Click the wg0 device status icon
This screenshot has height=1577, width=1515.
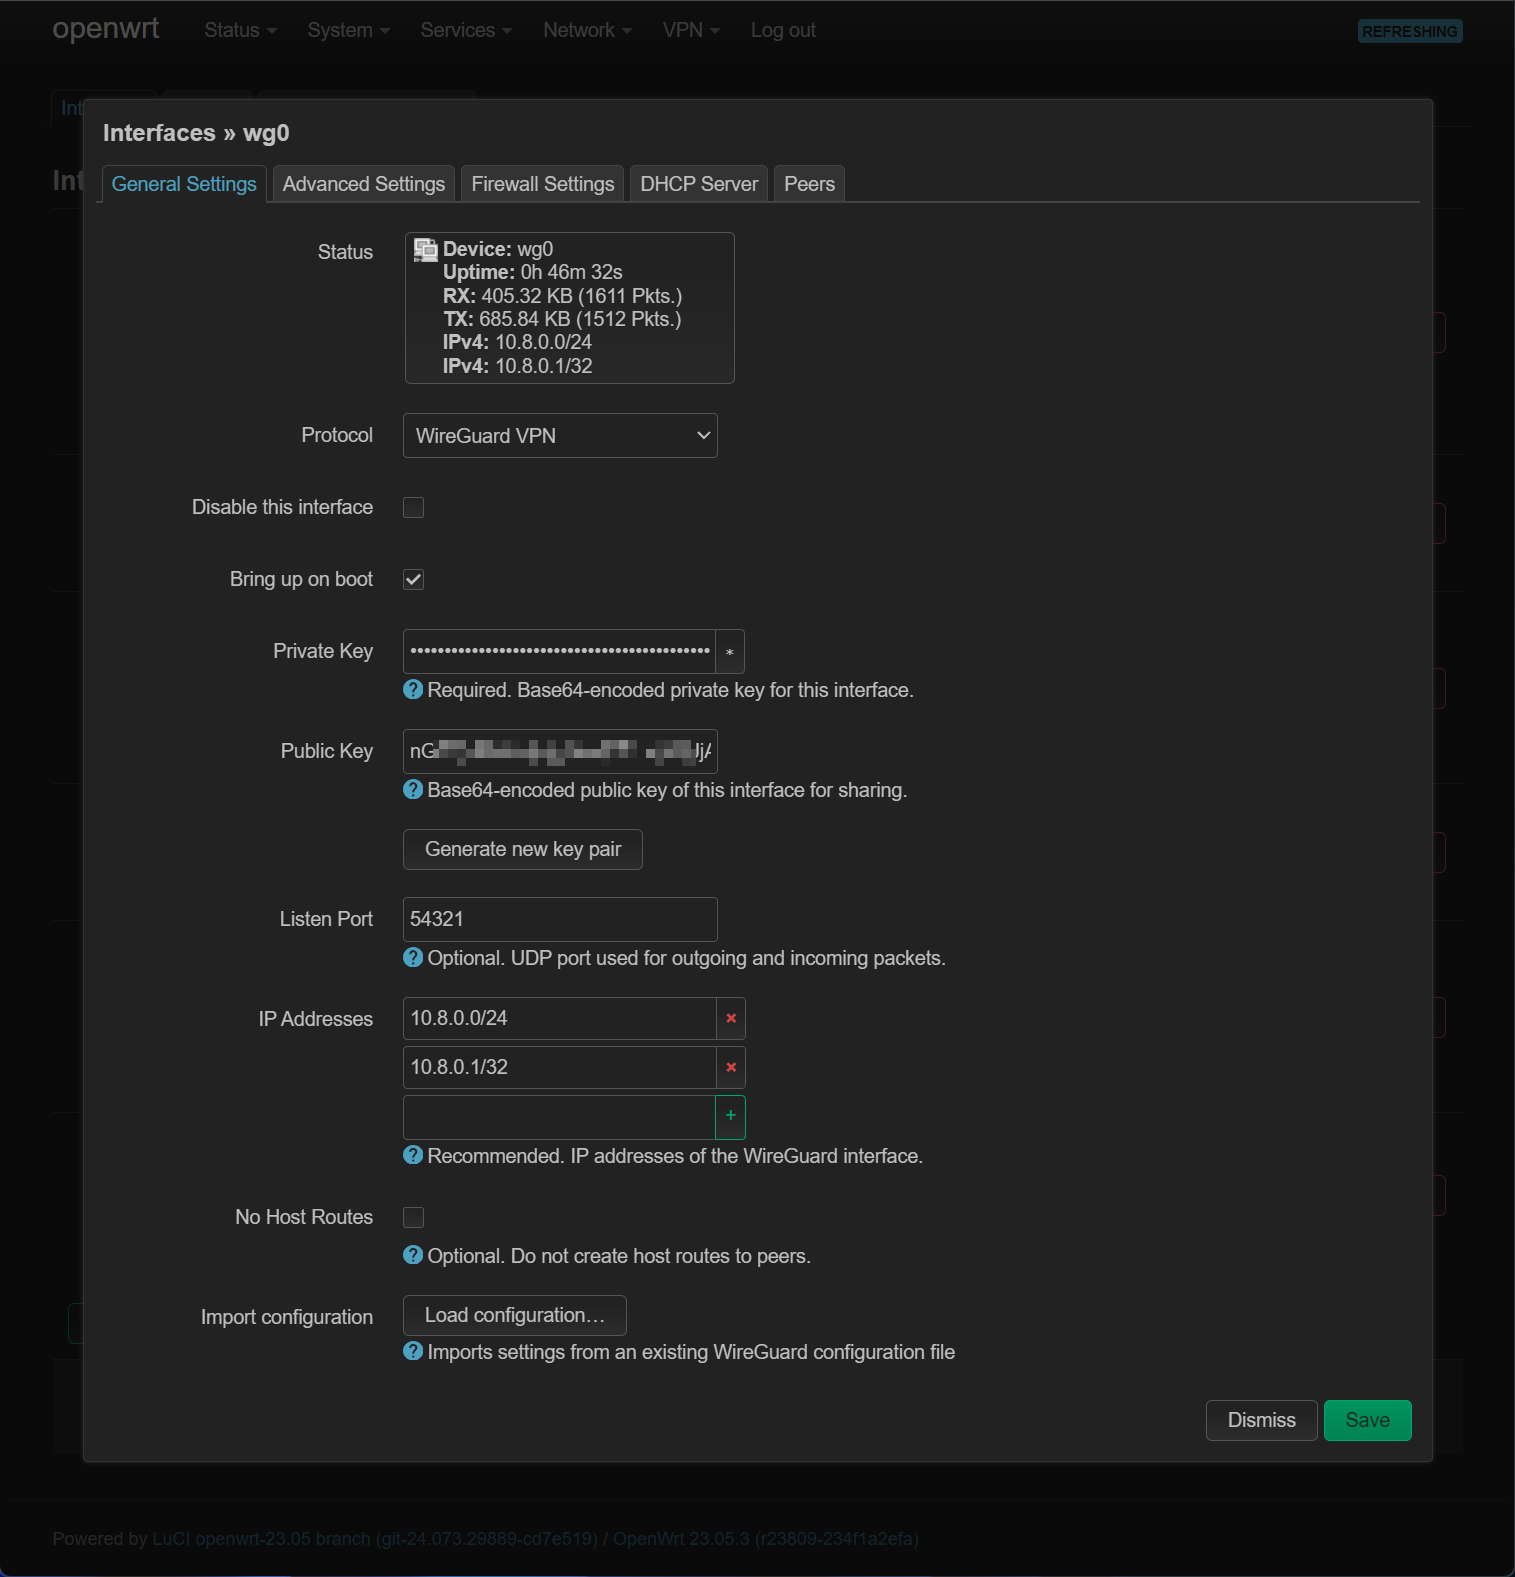[x=426, y=250]
